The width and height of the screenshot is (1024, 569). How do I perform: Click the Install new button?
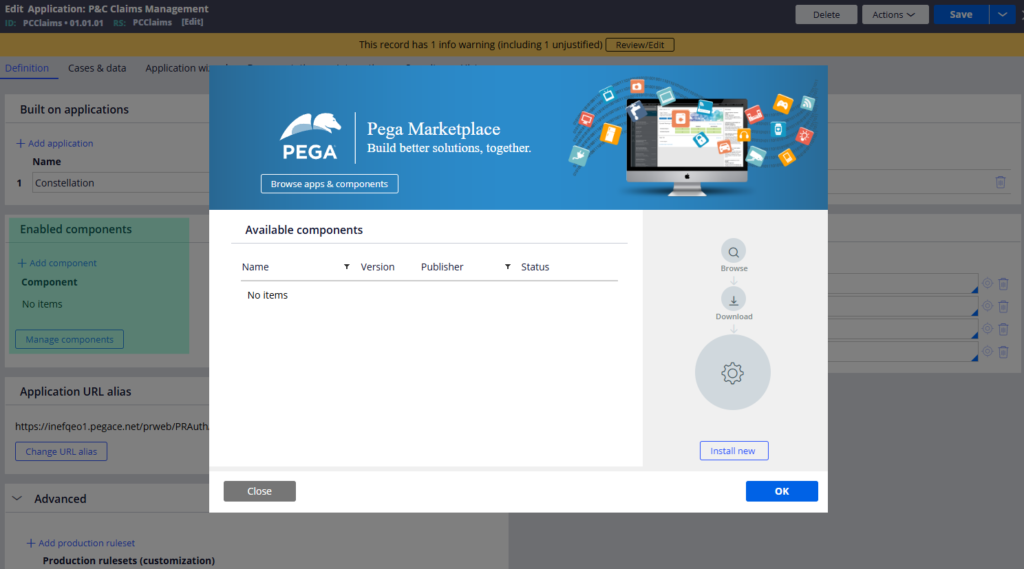point(733,451)
